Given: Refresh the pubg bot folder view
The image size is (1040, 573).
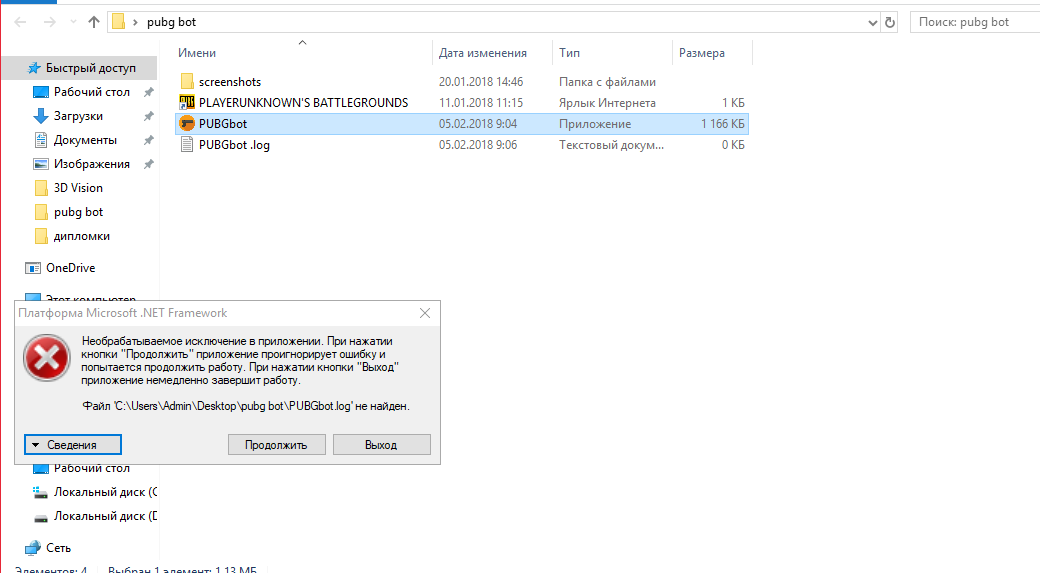Looking at the screenshot, I should point(890,23).
